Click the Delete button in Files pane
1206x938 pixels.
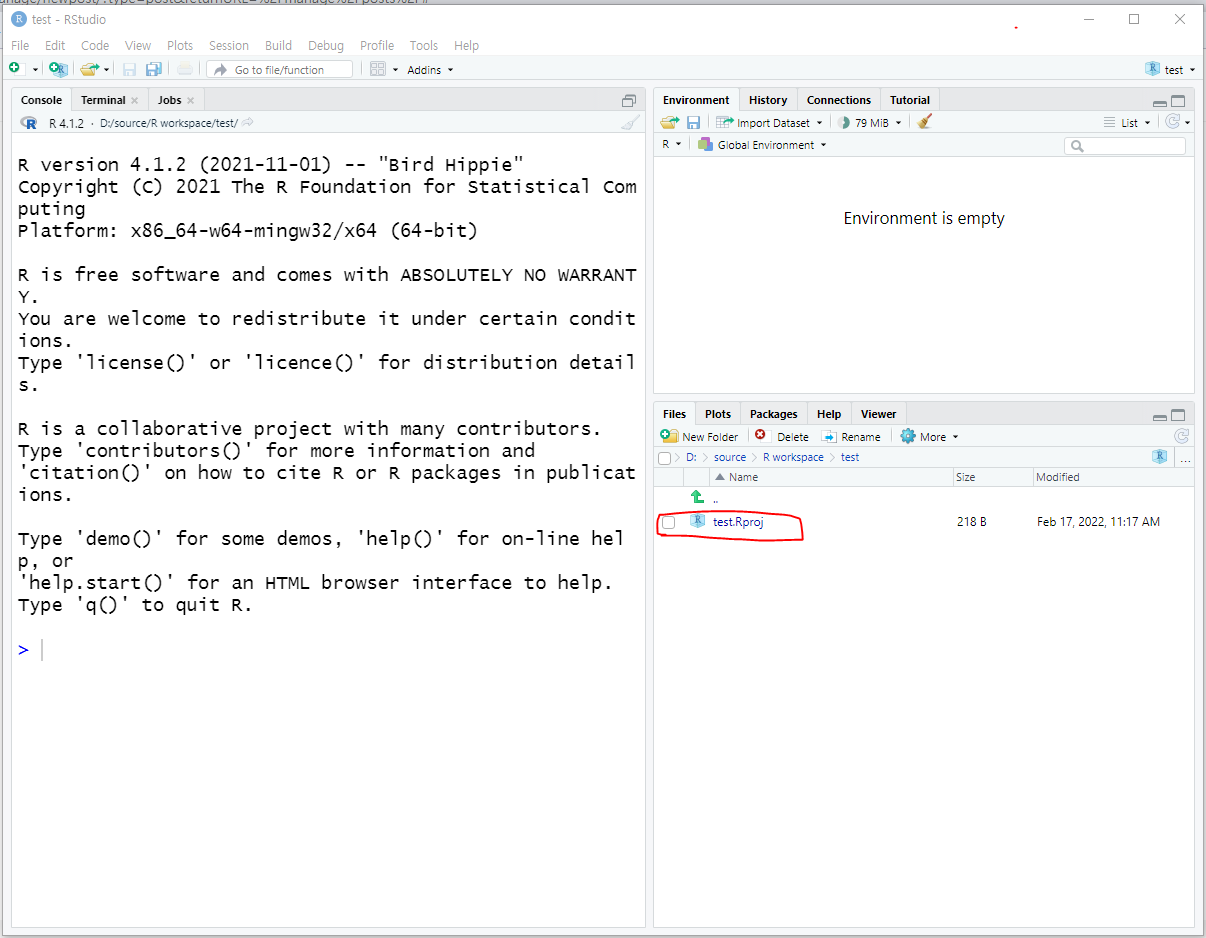click(x=782, y=436)
